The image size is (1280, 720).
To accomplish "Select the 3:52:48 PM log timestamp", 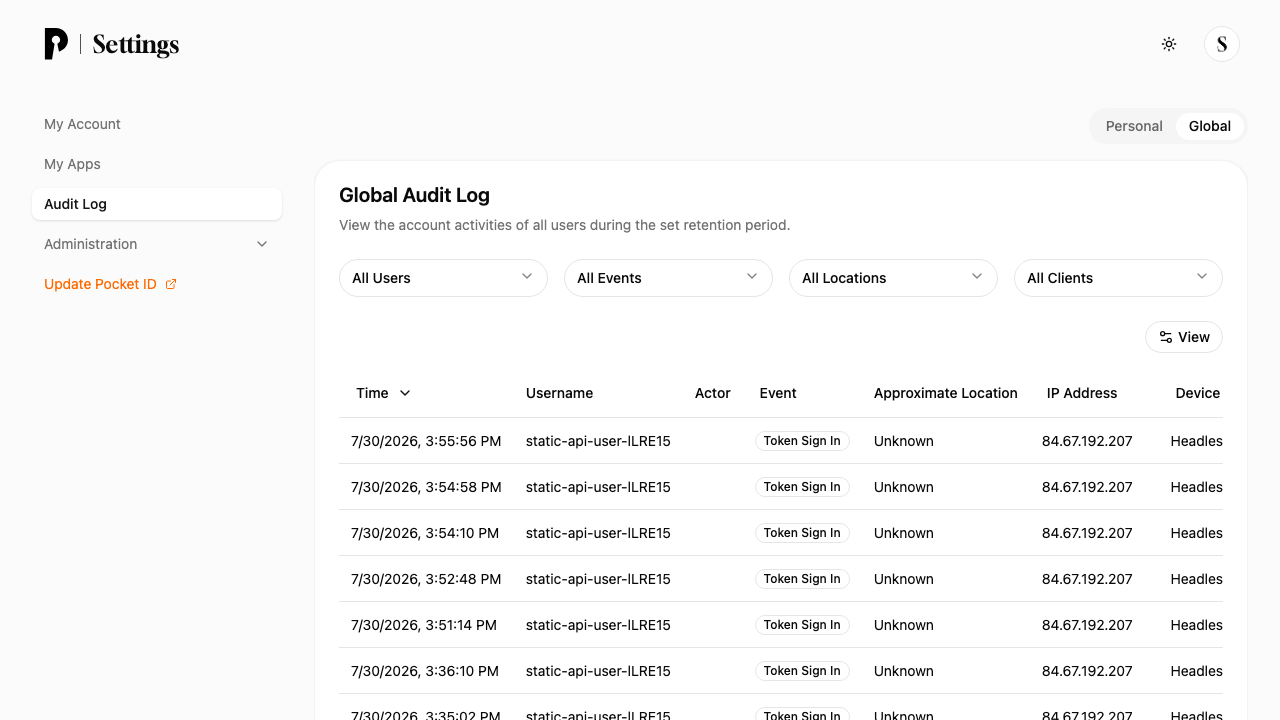I will pos(426,579).
